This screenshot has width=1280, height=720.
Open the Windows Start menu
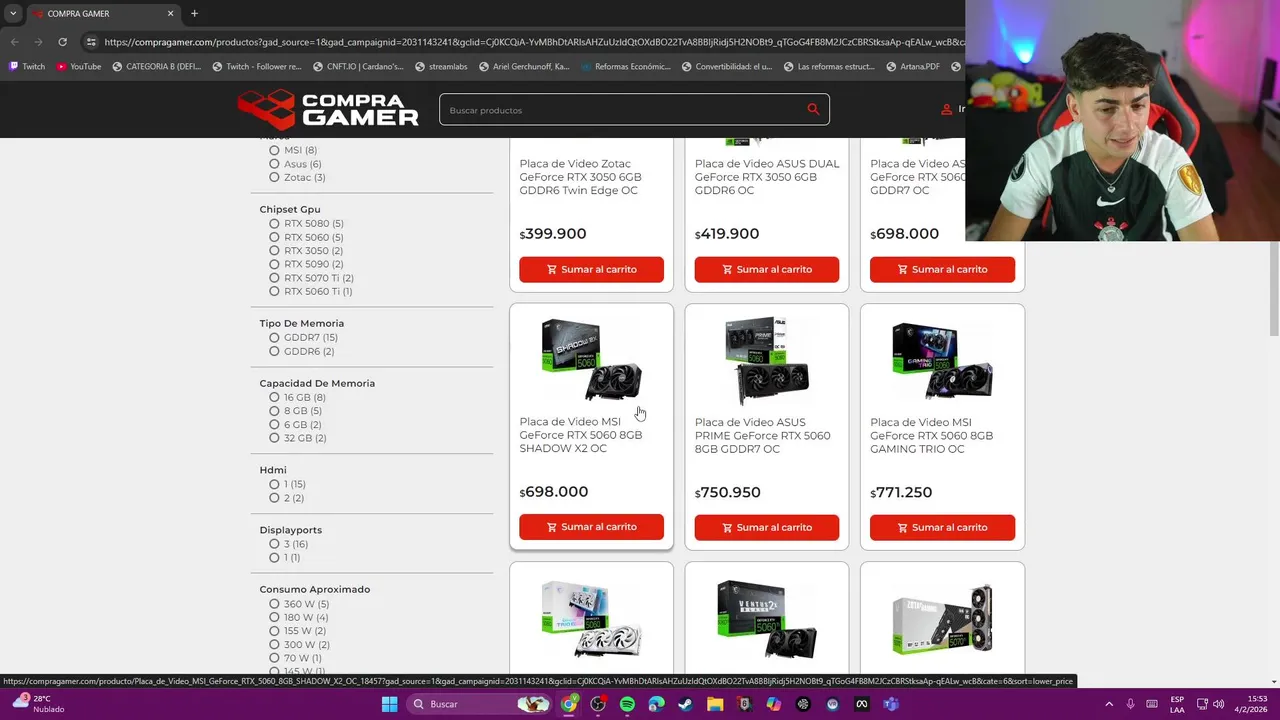(x=389, y=704)
